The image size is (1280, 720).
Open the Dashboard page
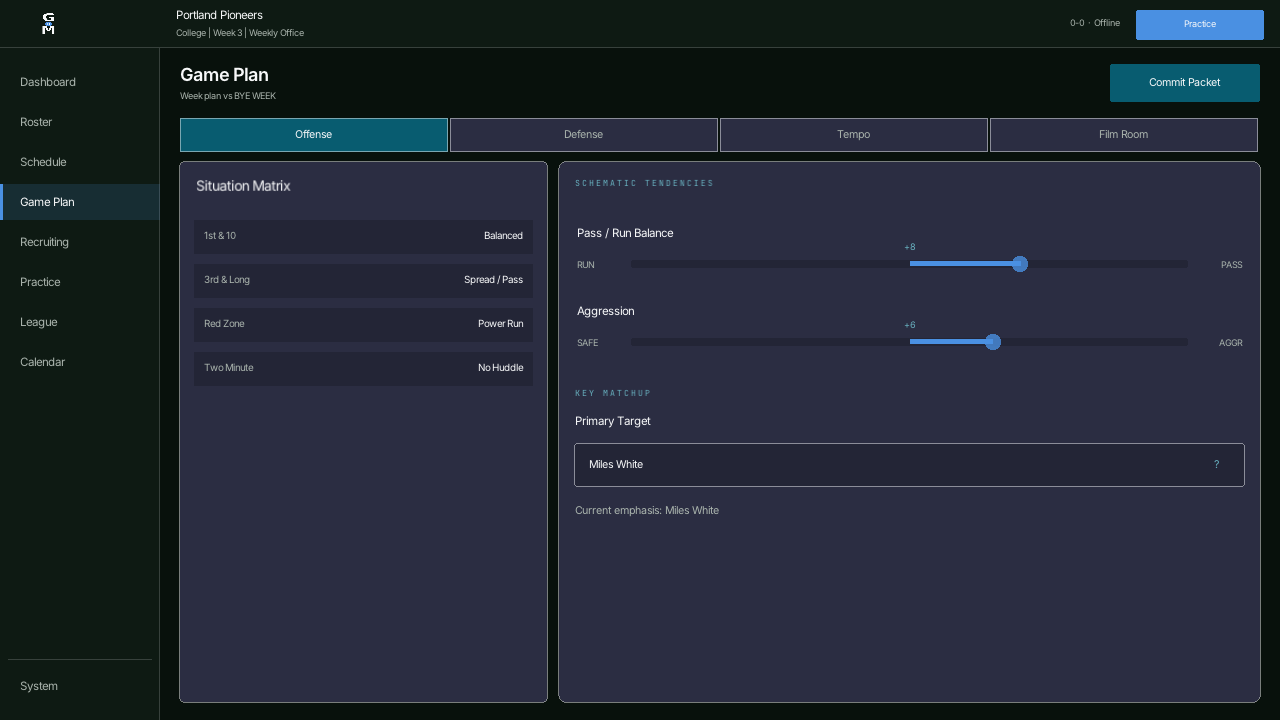[80, 82]
